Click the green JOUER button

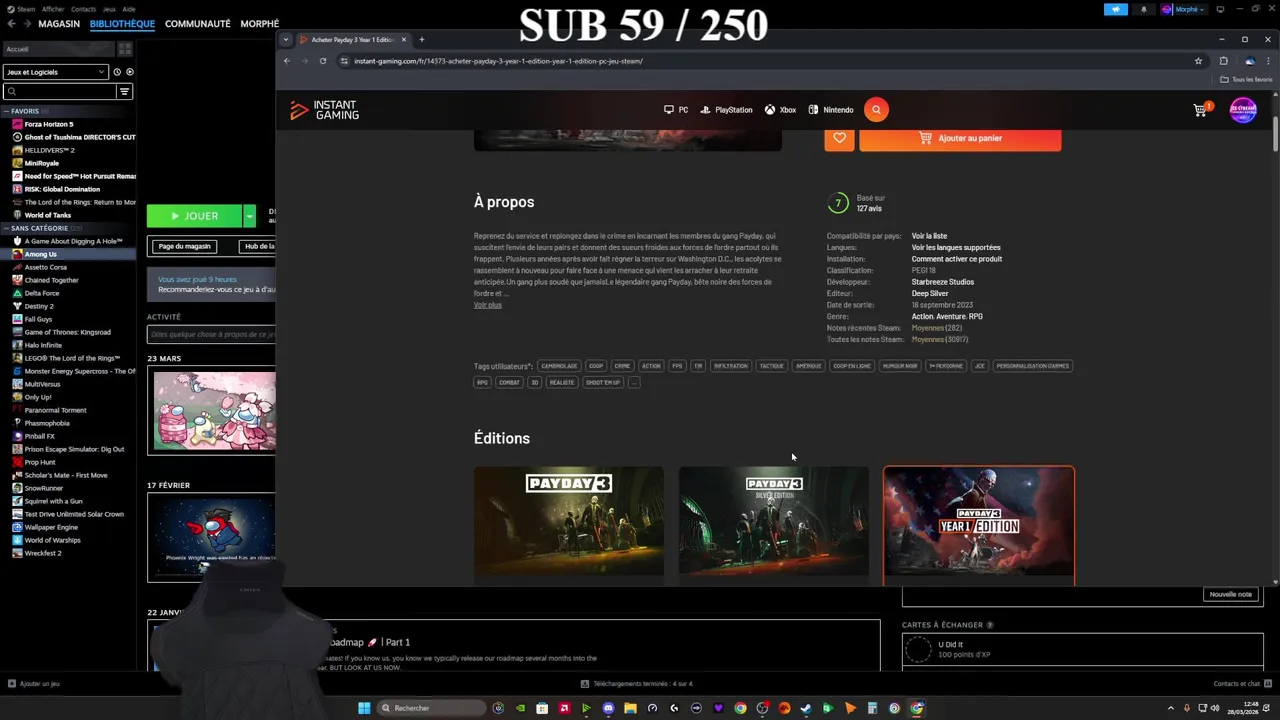click(195, 216)
